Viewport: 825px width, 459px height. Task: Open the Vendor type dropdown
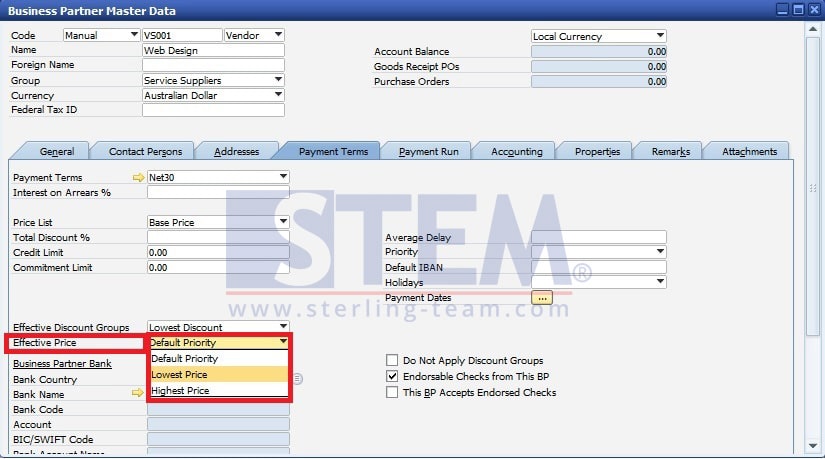pos(278,35)
